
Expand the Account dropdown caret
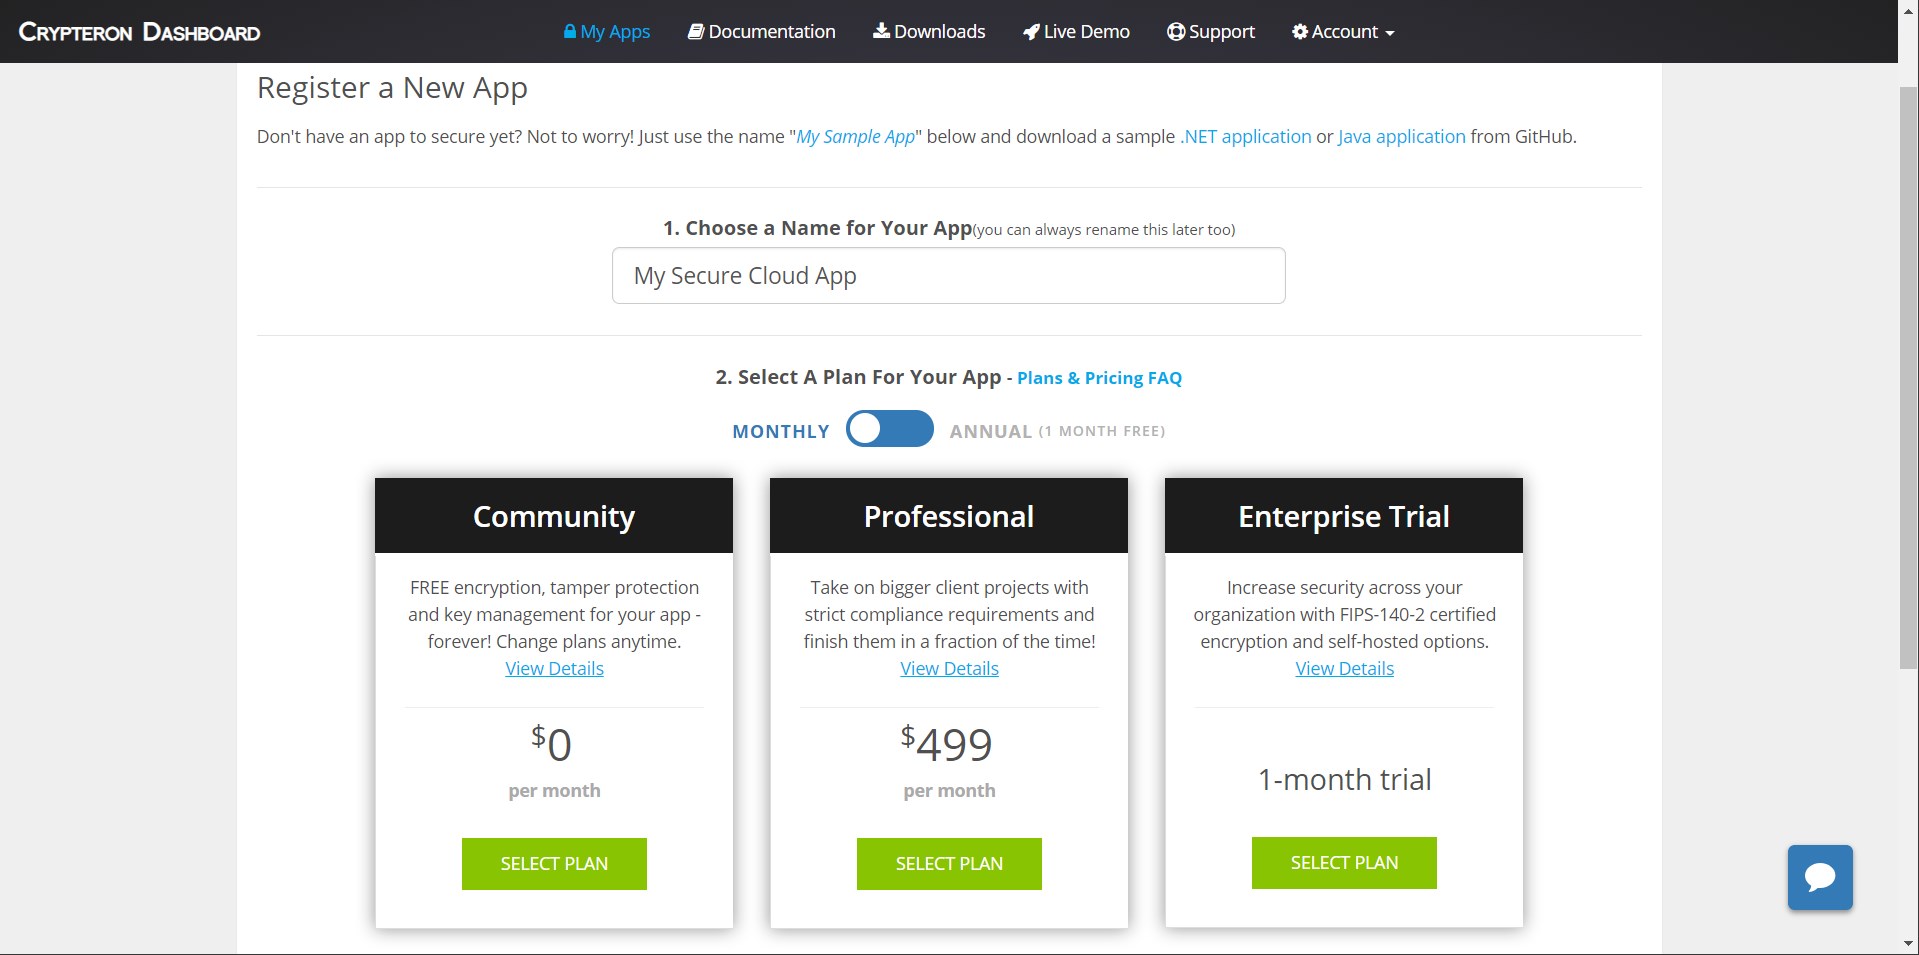coord(1389,33)
